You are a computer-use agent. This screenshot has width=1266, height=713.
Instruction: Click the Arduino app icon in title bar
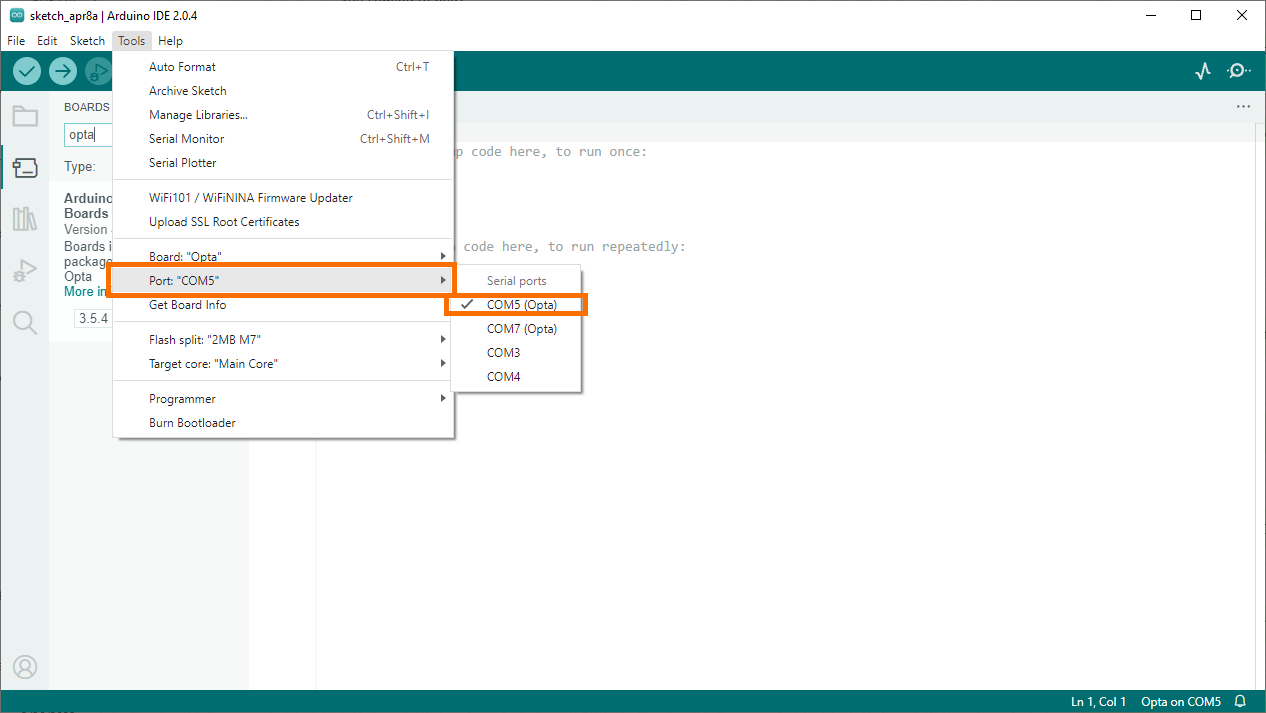tap(17, 15)
